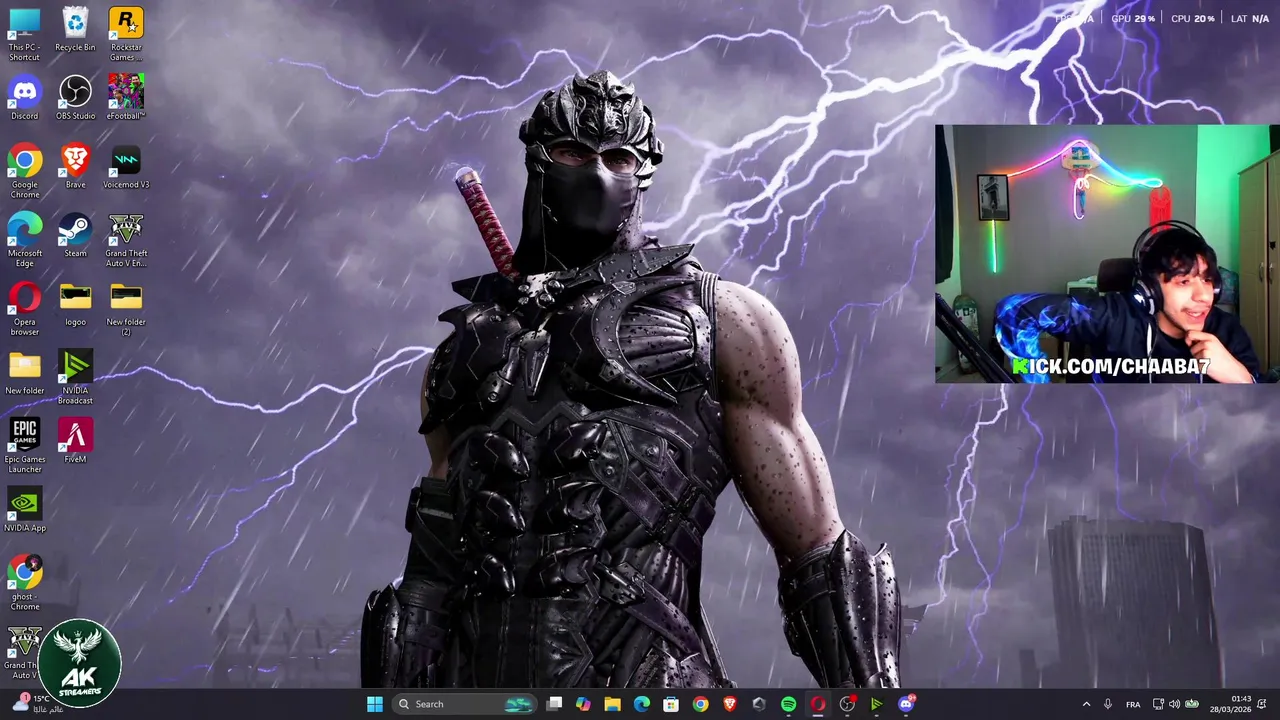Image resolution: width=1280 pixels, height=720 pixels.
Task: Click the taskbar Search box
Action: (x=465, y=704)
